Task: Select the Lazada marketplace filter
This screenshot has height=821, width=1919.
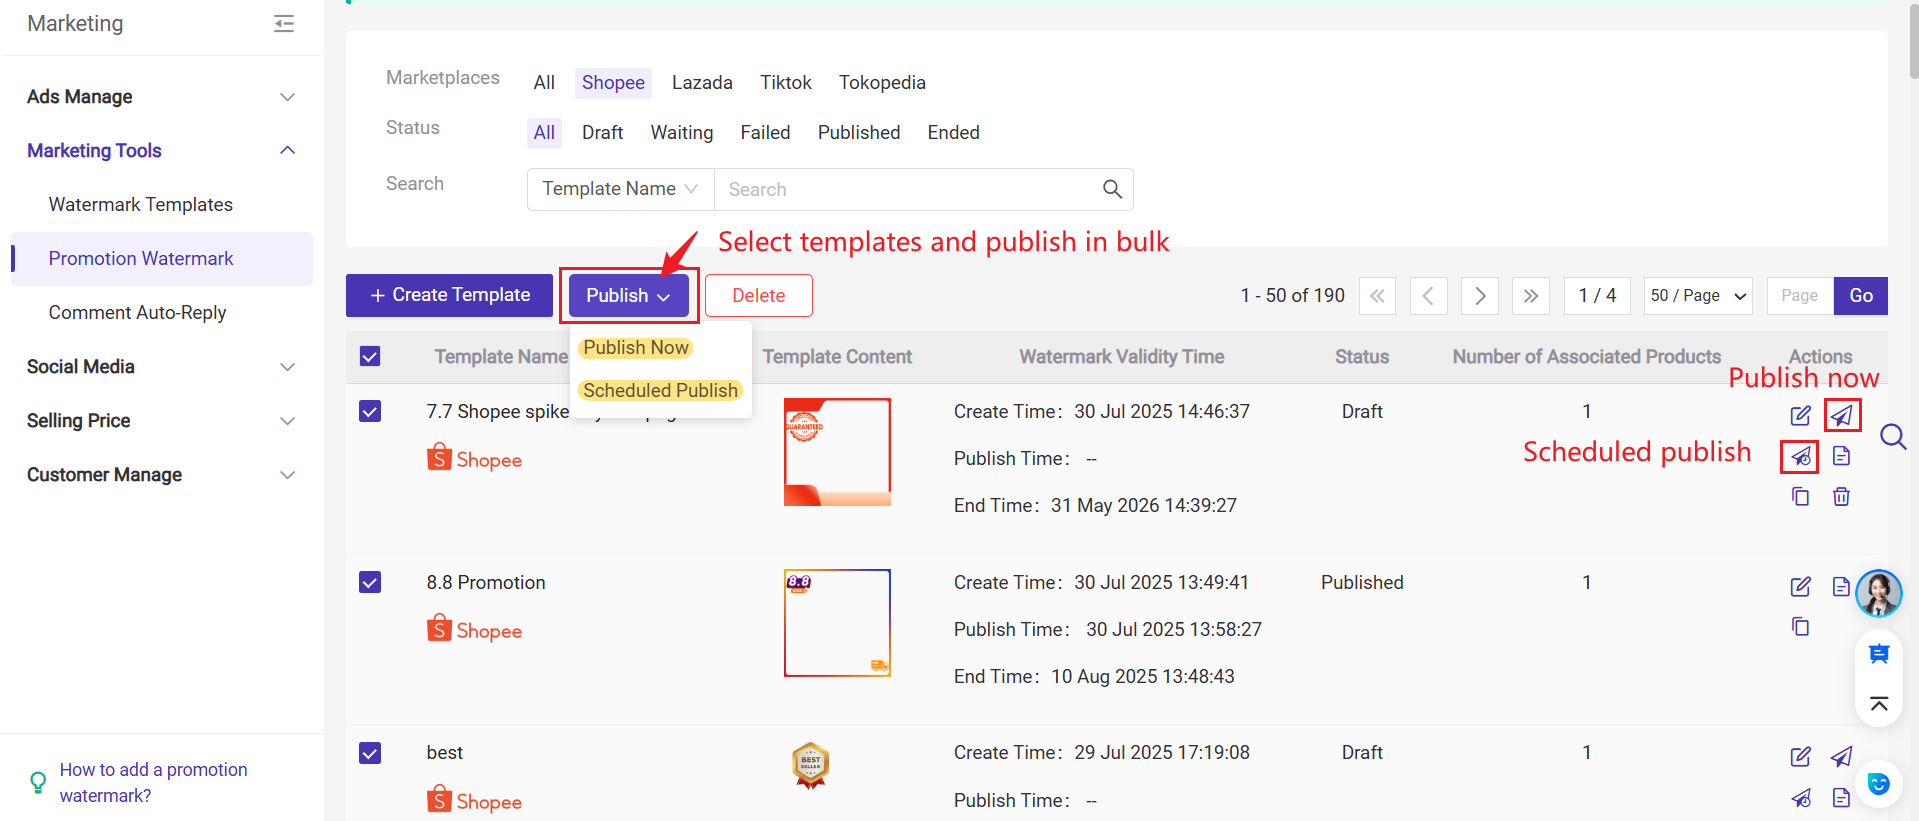Action: pos(702,83)
